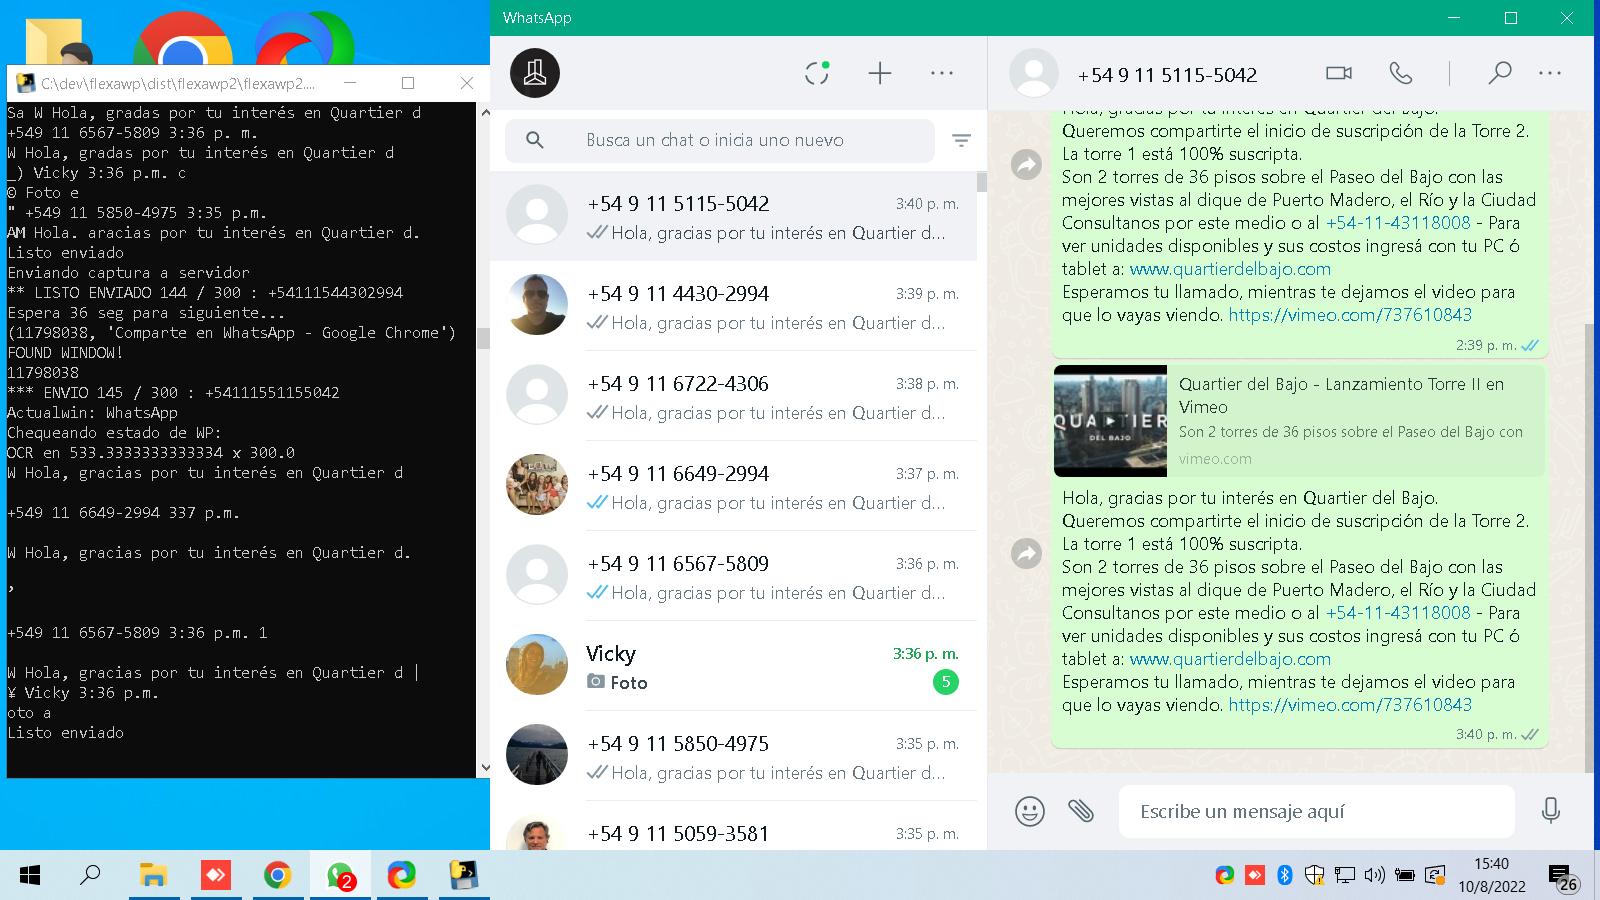Start a voice call in the chat header
1600x900 pixels.
[x=1401, y=73]
